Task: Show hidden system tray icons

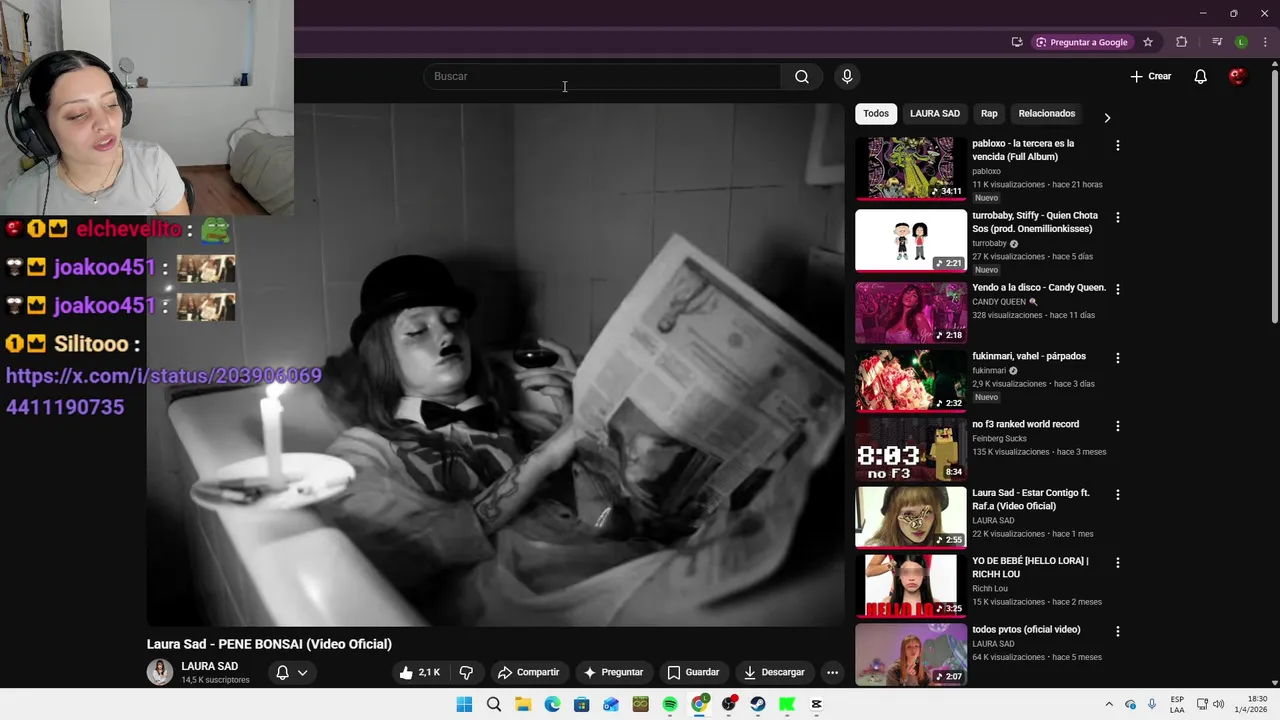Action: tap(1108, 704)
